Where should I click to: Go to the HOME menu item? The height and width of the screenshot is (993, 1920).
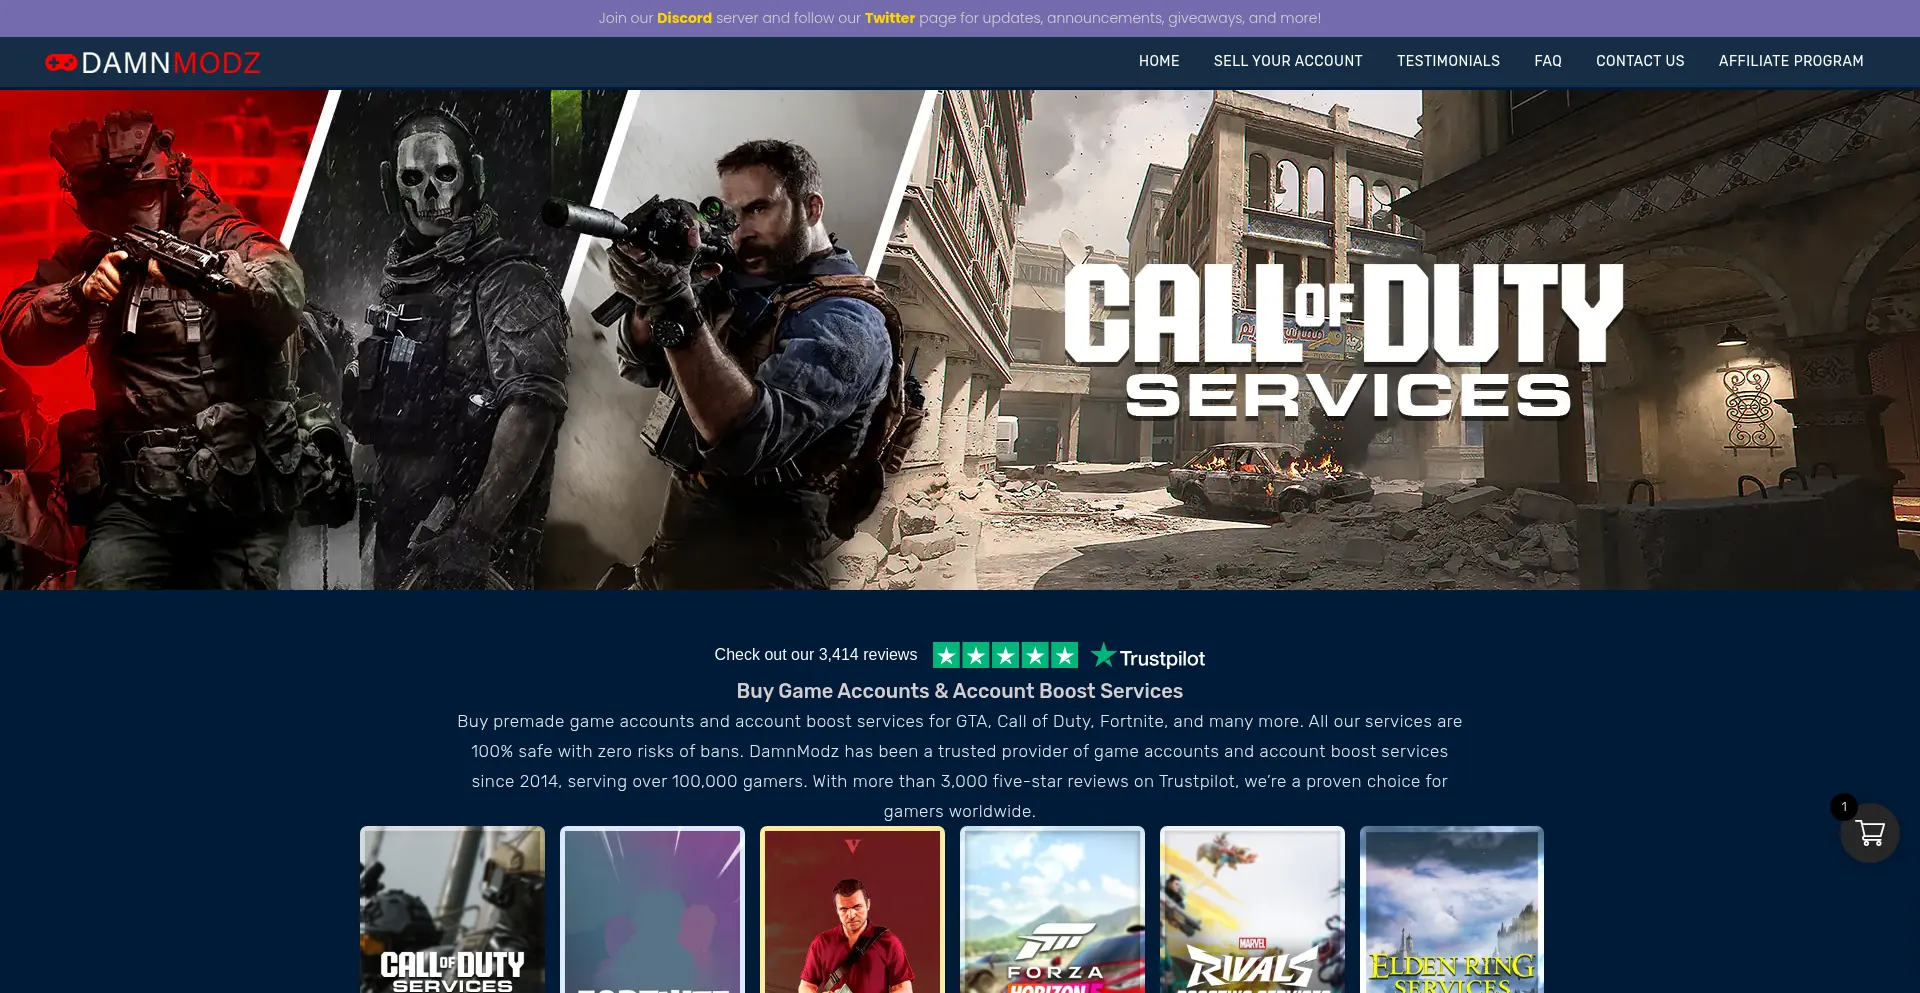[x=1159, y=61]
